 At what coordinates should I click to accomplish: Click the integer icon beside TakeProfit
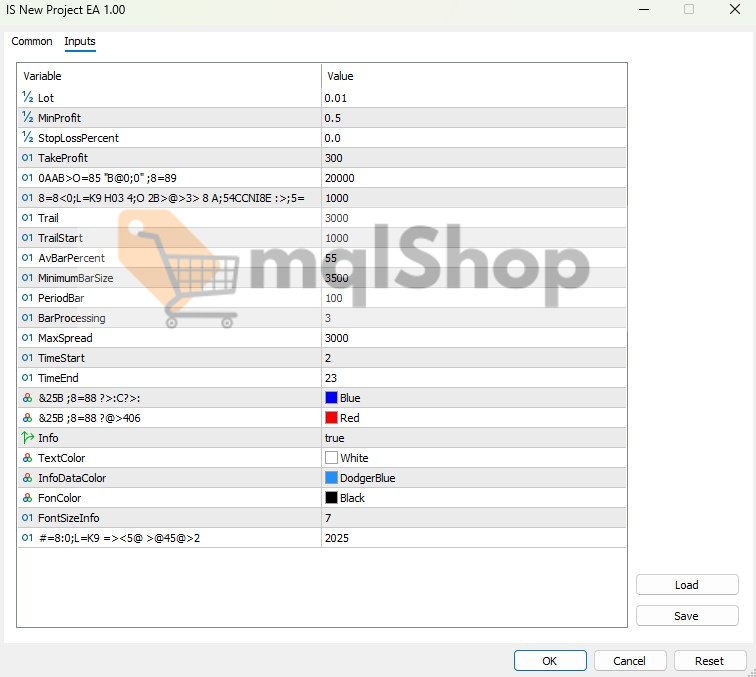coord(27,158)
